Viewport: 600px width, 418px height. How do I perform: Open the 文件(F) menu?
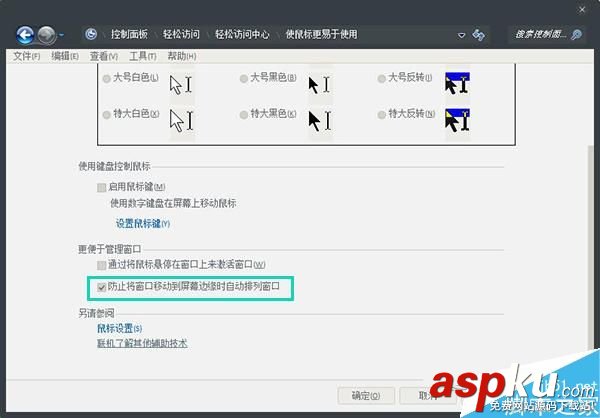tap(26, 56)
